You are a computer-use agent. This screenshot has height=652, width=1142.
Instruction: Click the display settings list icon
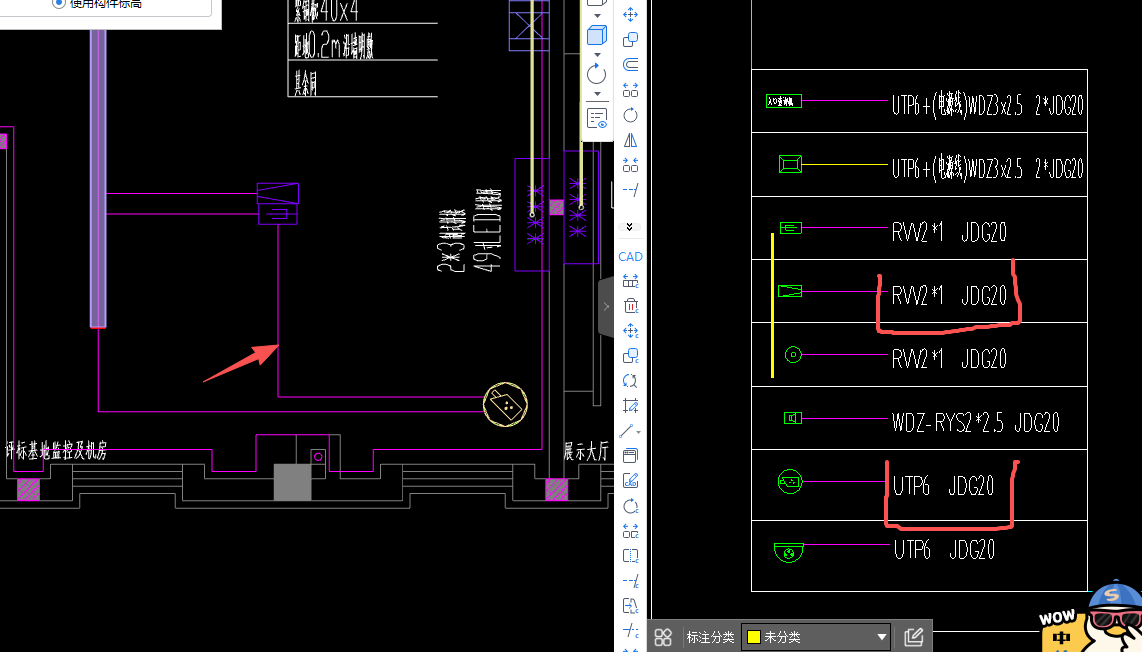click(597, 119)
